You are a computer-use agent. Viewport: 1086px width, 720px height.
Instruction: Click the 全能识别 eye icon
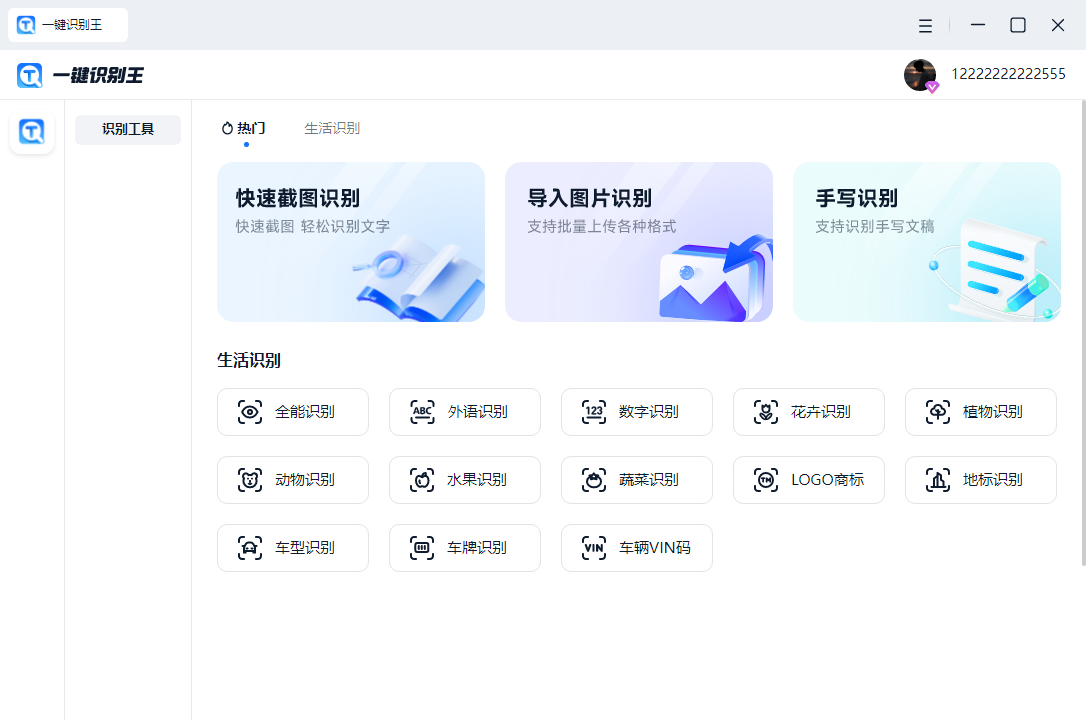(x=250, y=412)
